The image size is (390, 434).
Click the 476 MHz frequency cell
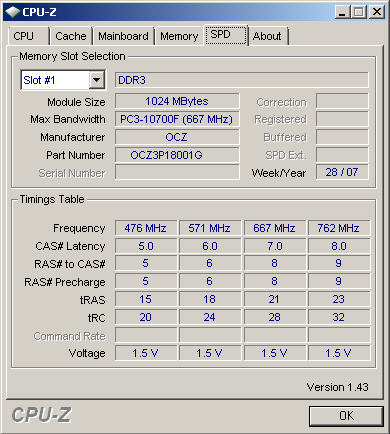click(146, 228)
